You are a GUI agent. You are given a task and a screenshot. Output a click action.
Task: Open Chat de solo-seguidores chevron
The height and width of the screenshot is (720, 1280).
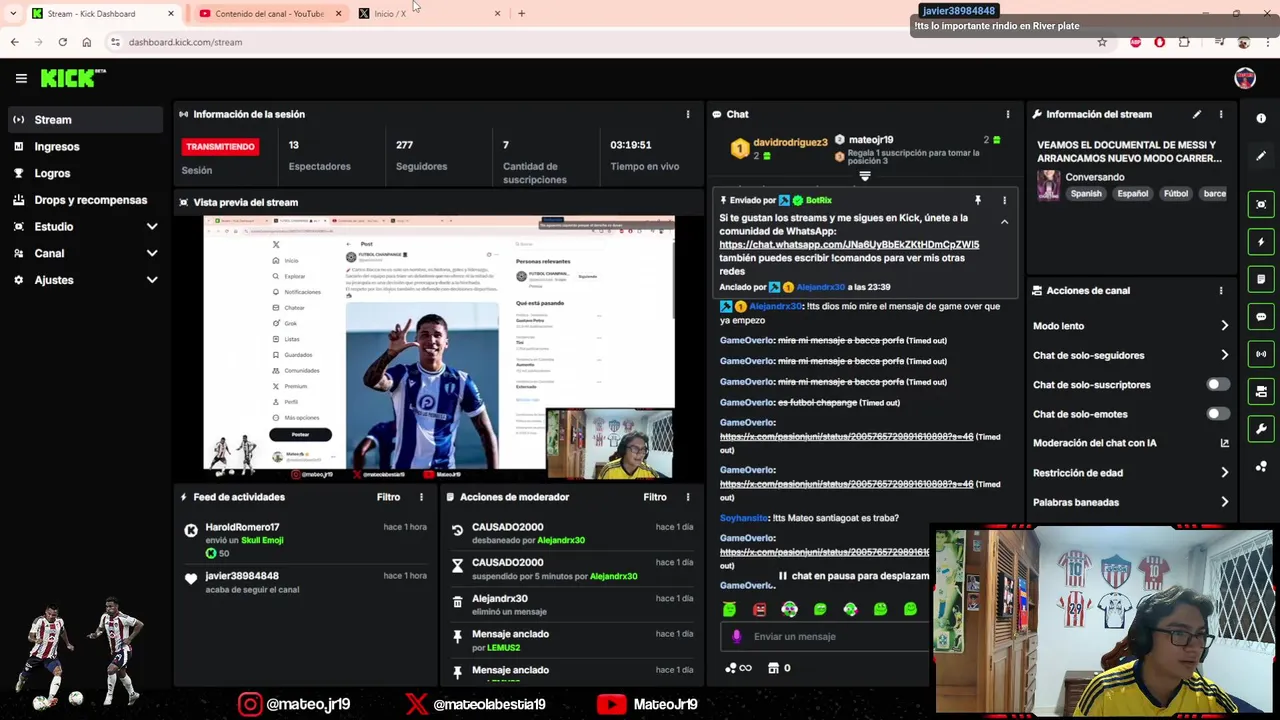point(1224,355)
